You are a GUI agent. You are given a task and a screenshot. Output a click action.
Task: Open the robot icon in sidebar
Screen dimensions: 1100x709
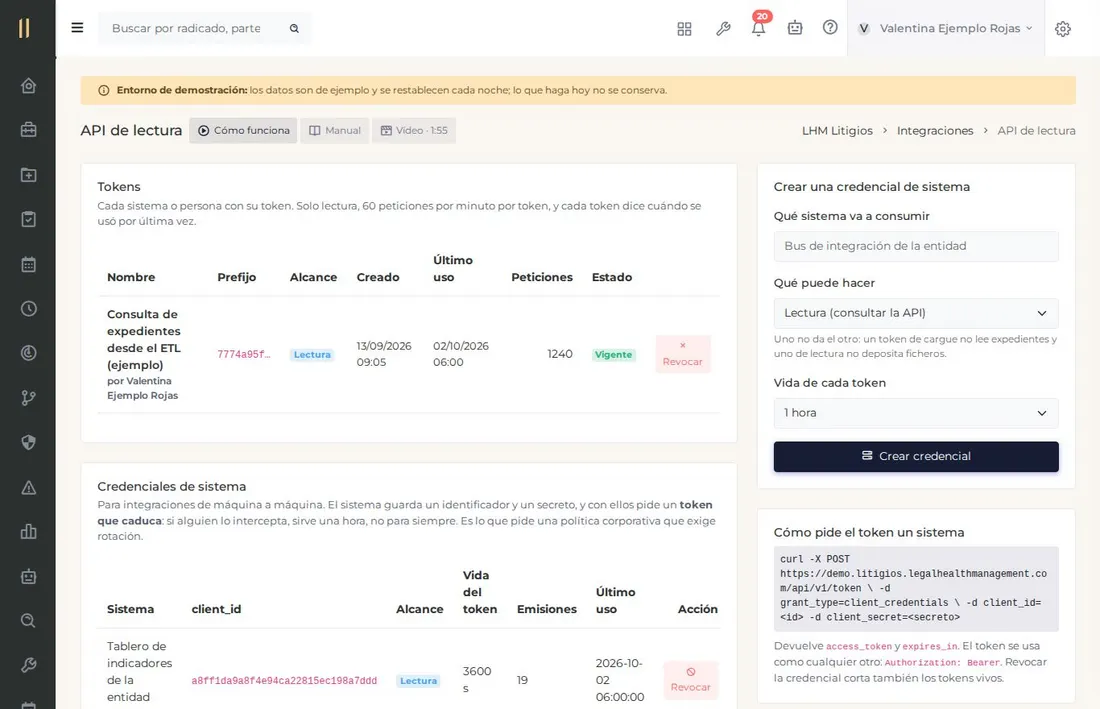click(x=28, y=576)
